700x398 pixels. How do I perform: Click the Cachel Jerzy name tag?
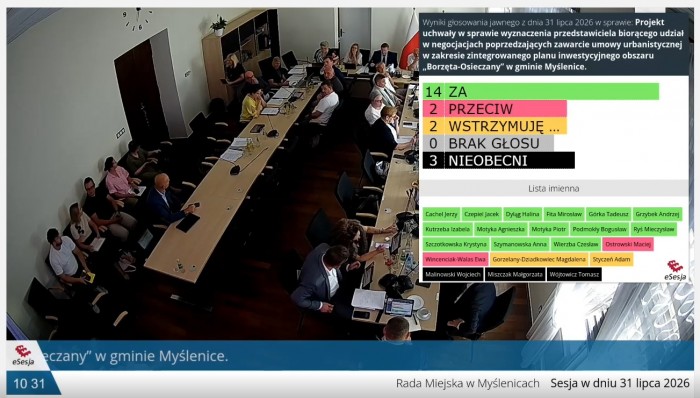(x=441, y=214)
